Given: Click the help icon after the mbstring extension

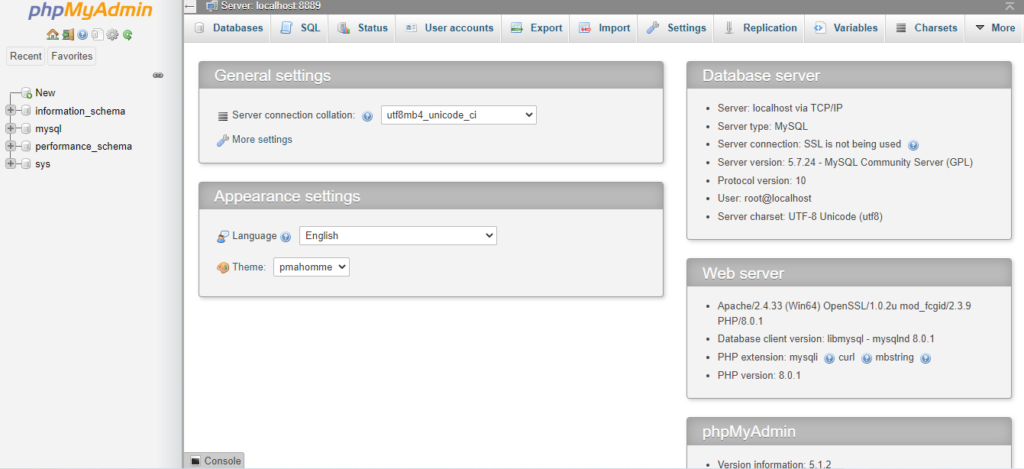Looking at the screenshot, I should click(x=925, y=358).
